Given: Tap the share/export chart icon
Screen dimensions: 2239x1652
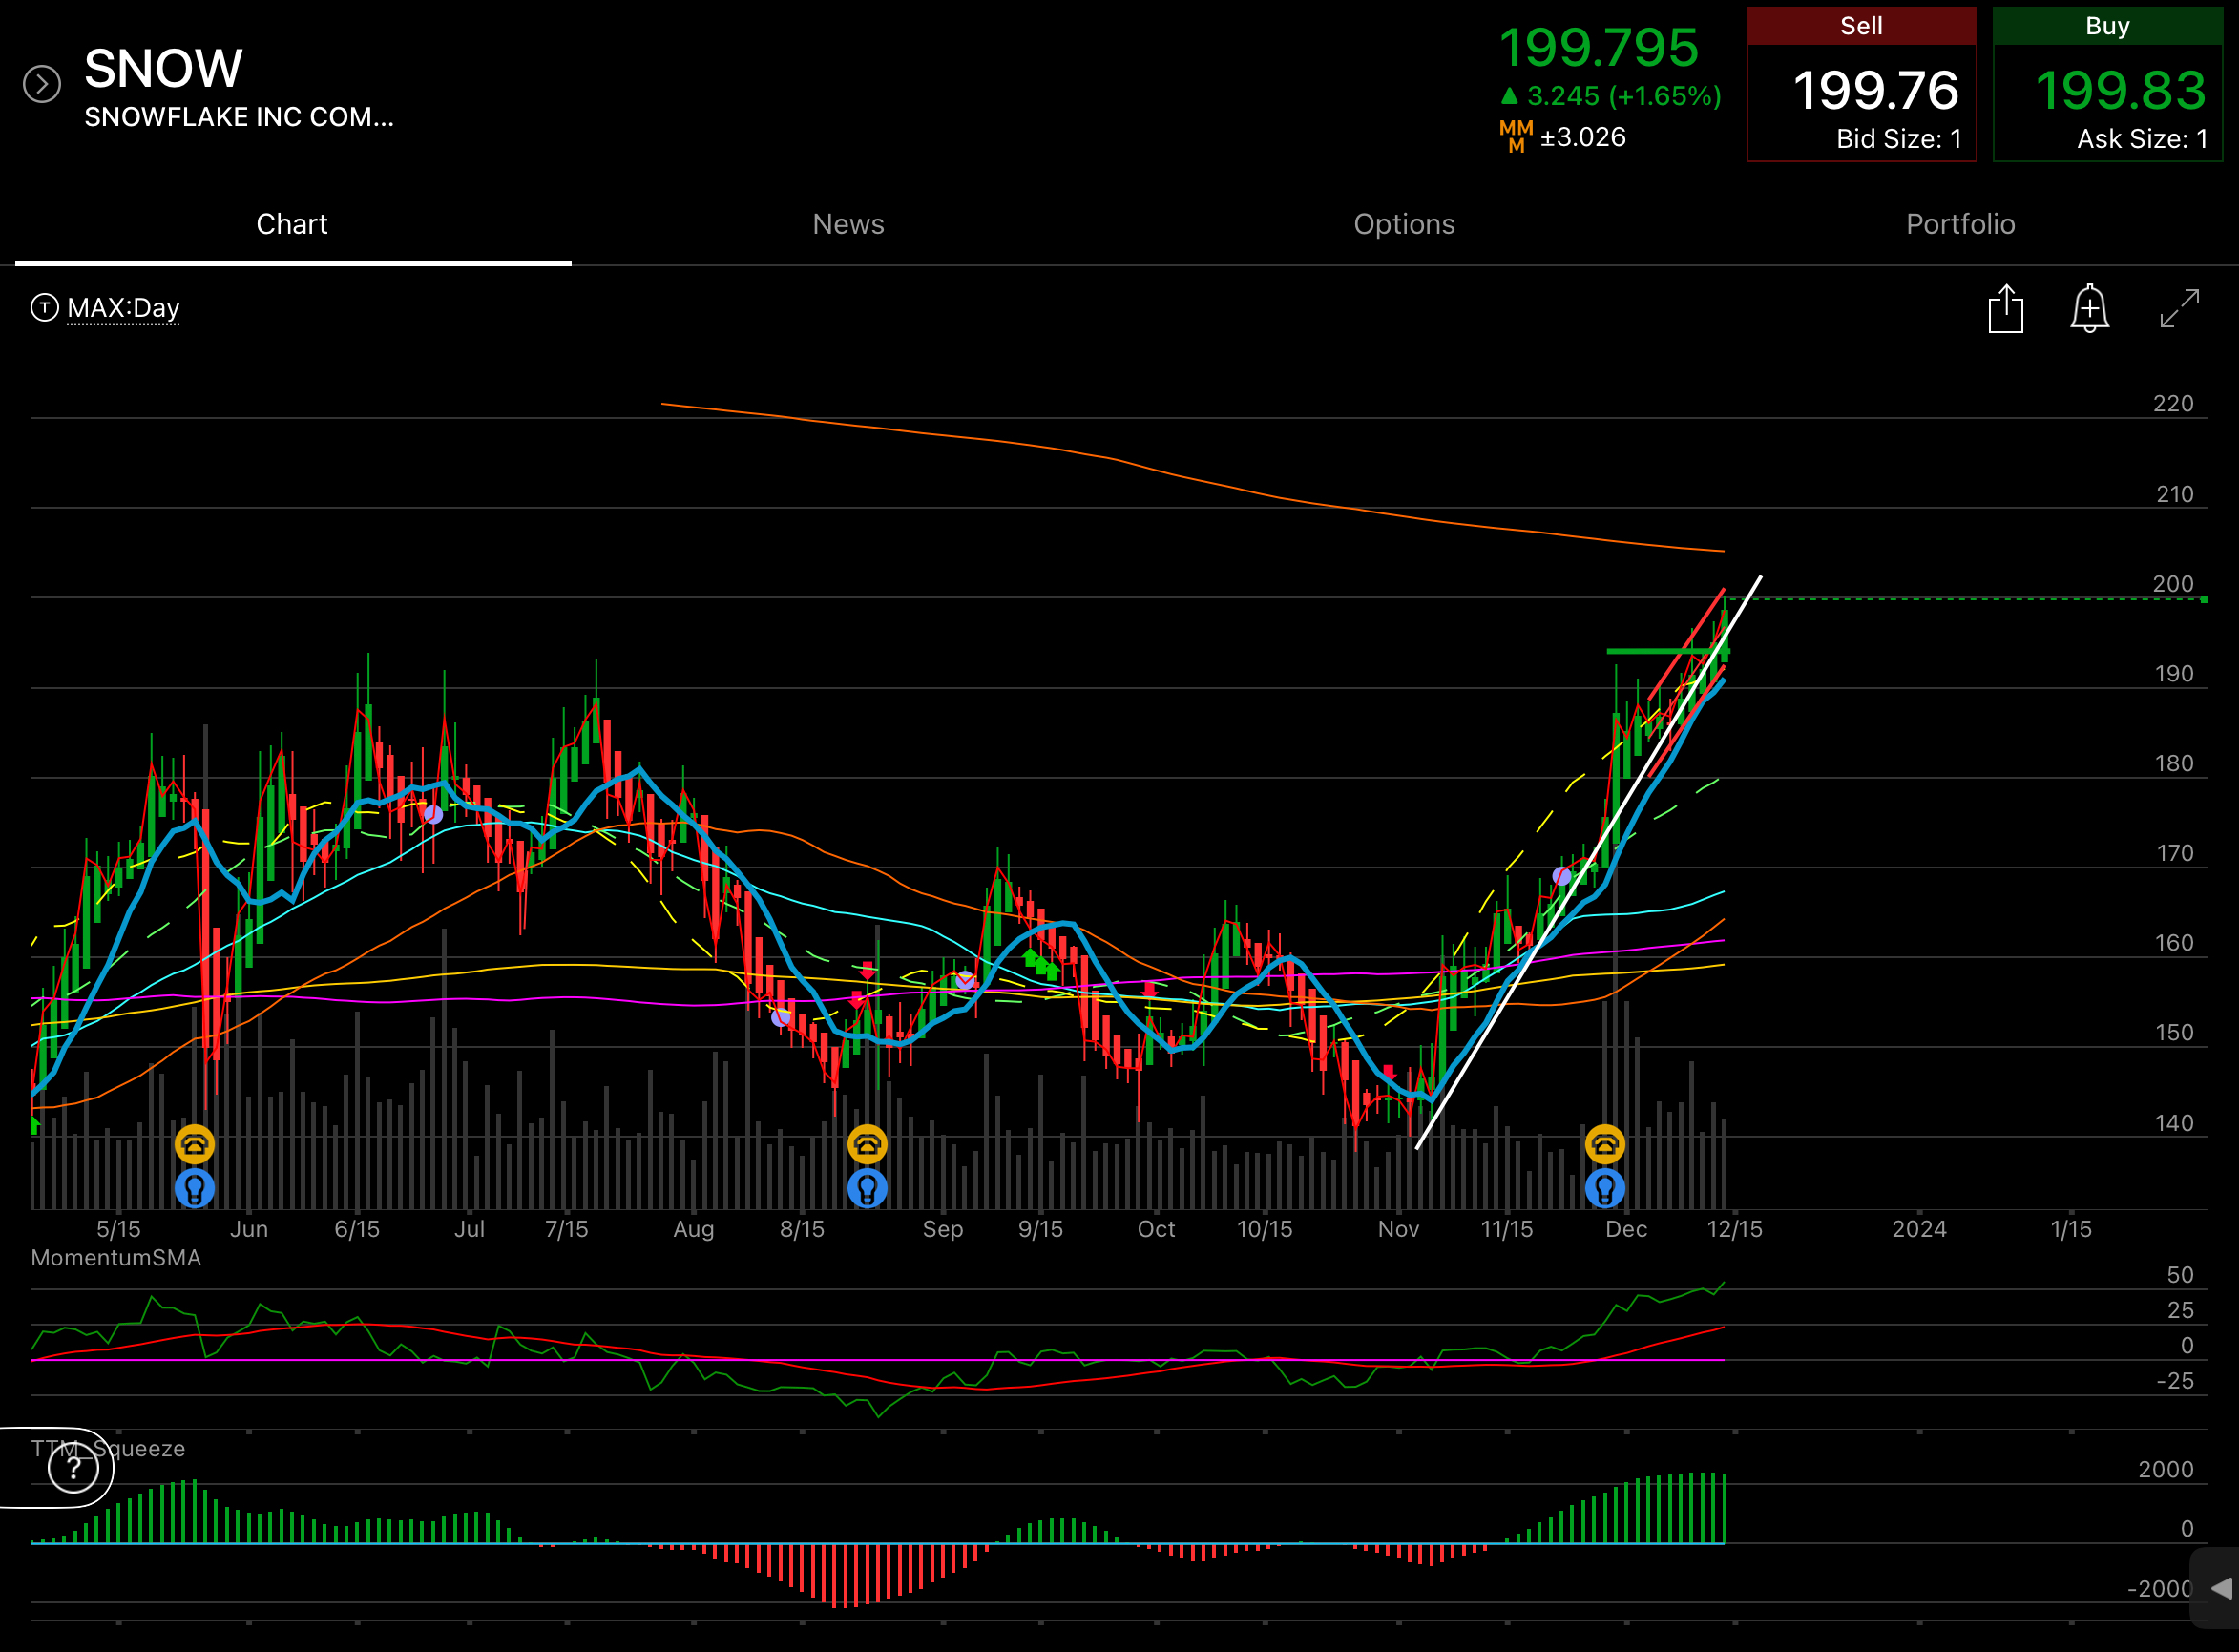Looking at the screenshot, I should (x=2005, y=308).
